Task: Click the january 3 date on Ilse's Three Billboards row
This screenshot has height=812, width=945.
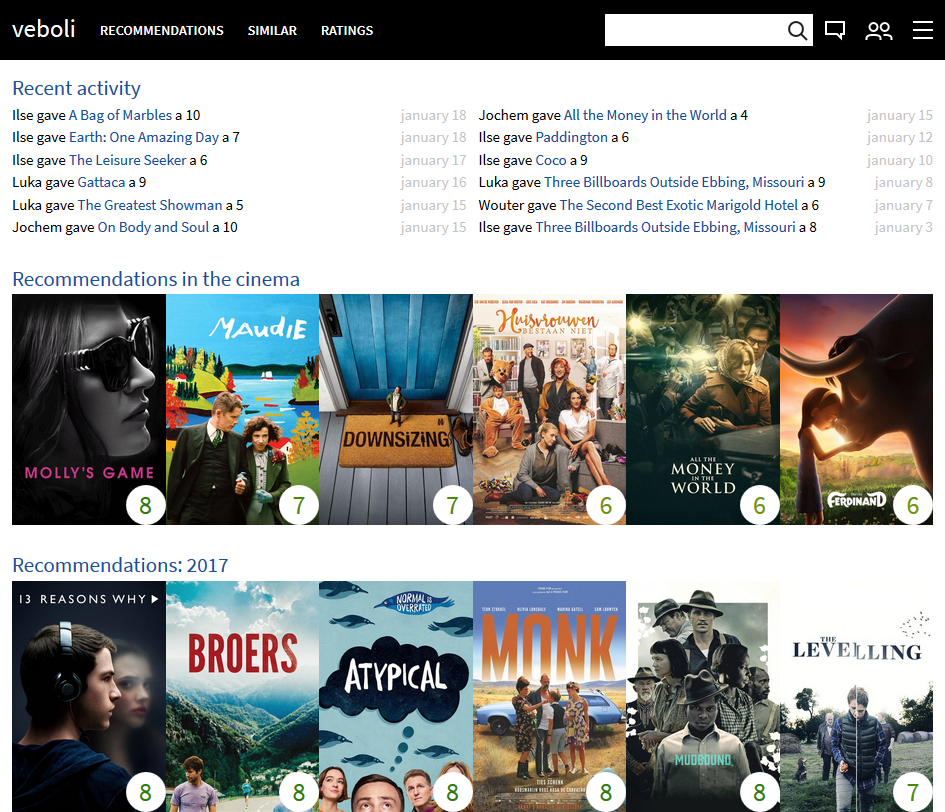Action: (903, 228)
